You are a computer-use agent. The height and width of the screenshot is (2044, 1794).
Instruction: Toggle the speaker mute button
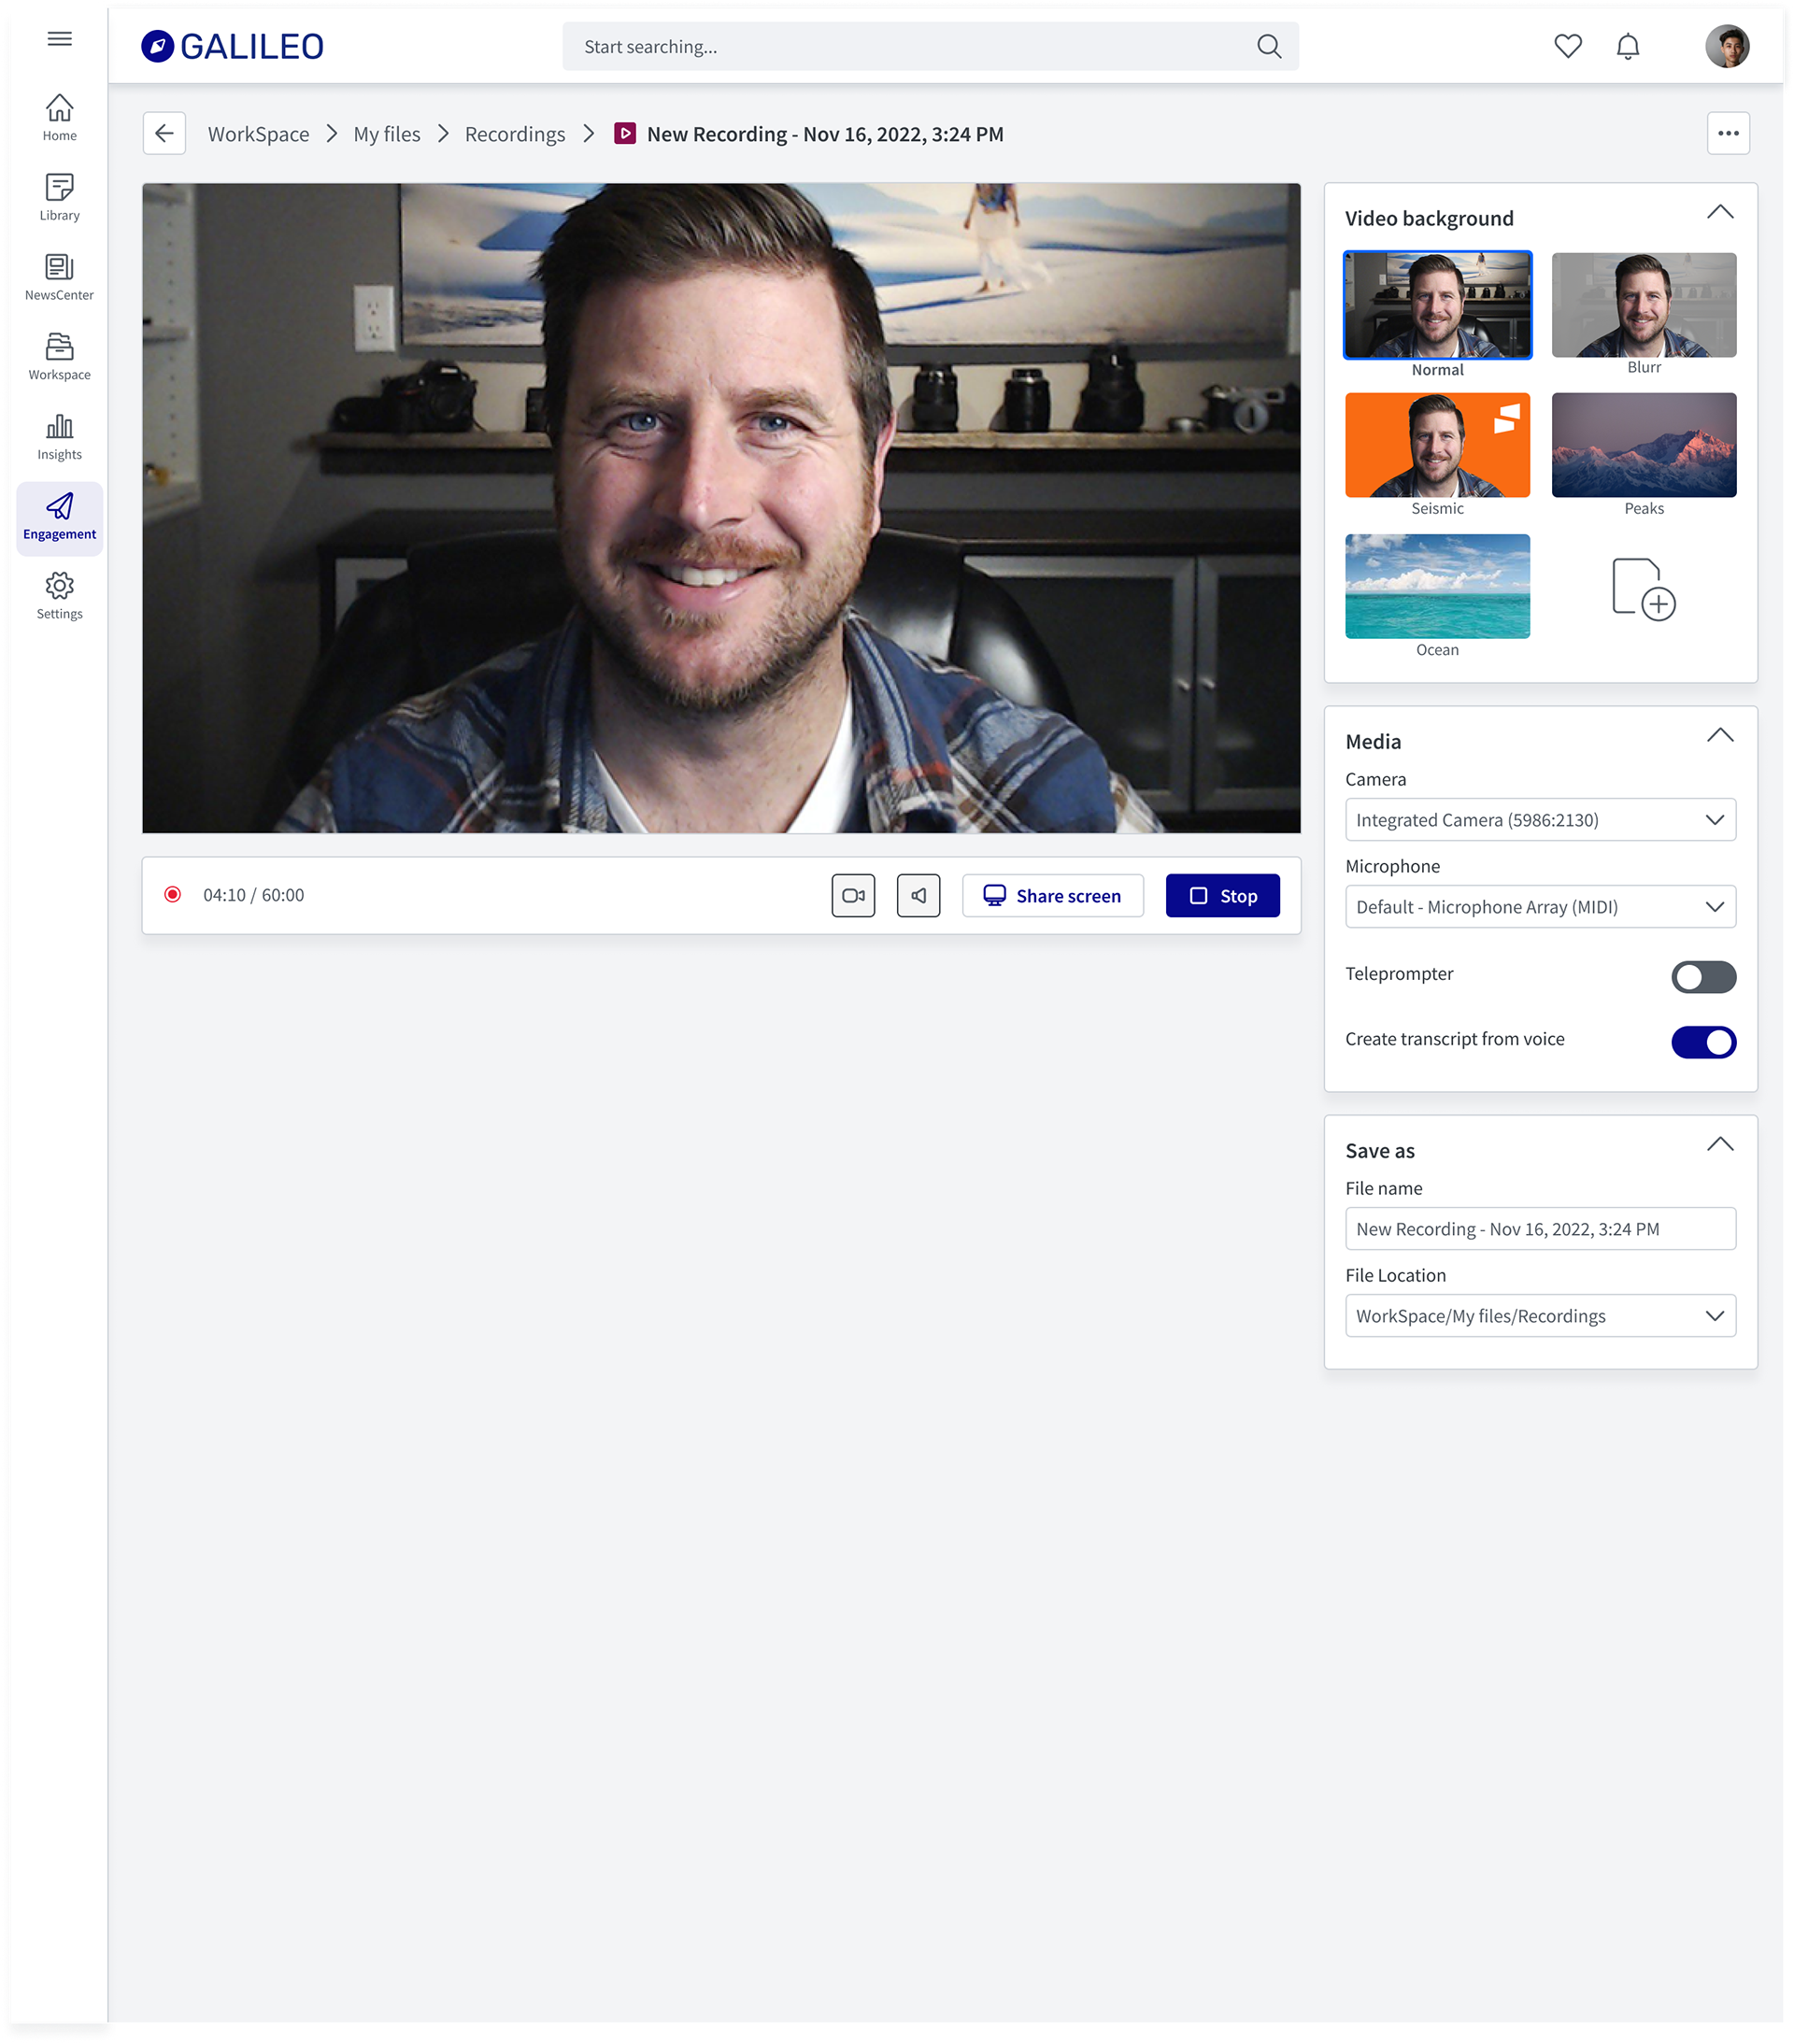pos(918,895)
